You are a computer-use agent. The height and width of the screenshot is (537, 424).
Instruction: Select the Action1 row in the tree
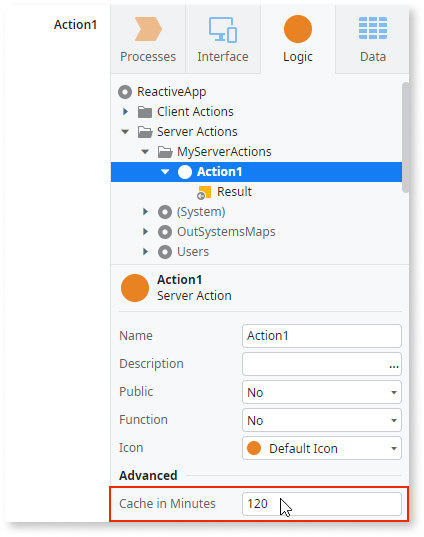pos(256,172)
